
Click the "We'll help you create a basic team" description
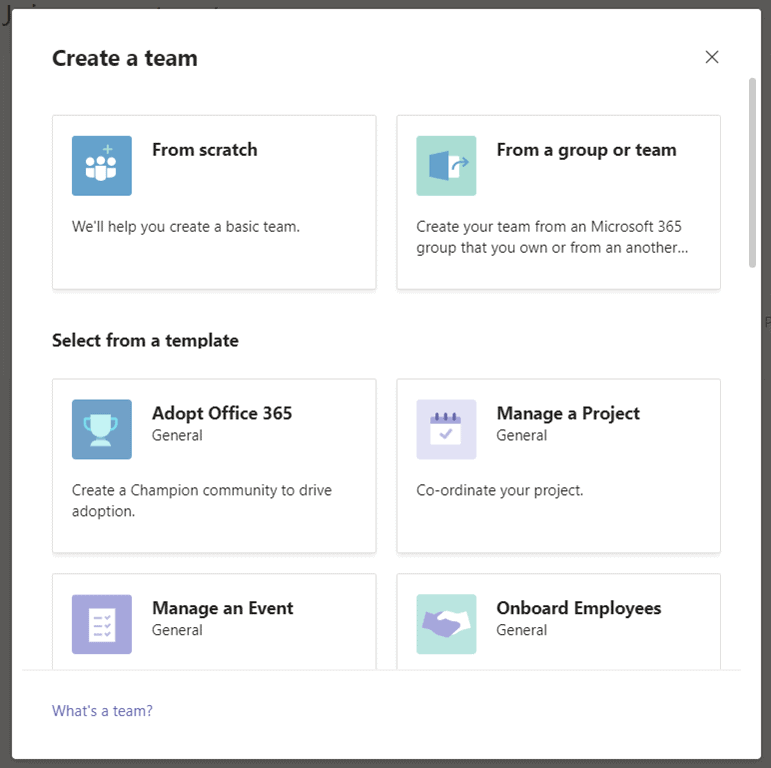pos(186,227)
